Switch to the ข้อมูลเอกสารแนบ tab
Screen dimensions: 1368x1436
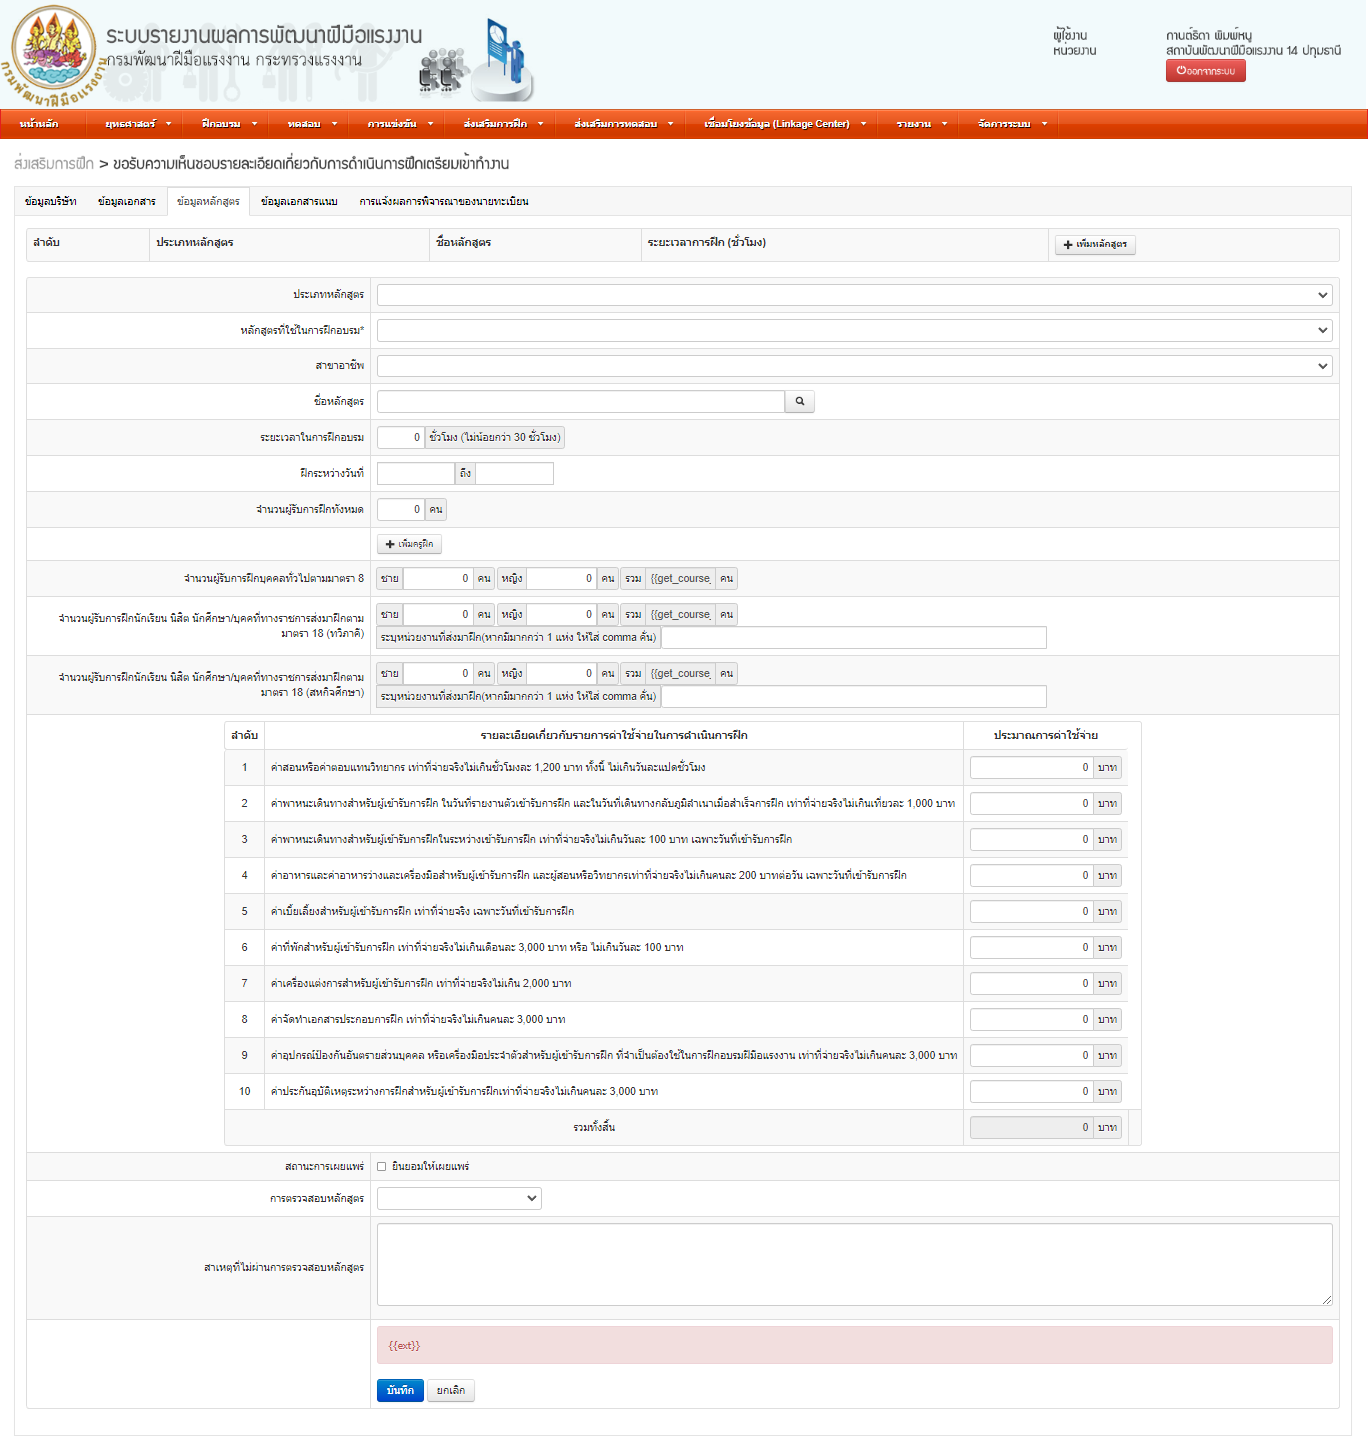(x=299, y=201)
